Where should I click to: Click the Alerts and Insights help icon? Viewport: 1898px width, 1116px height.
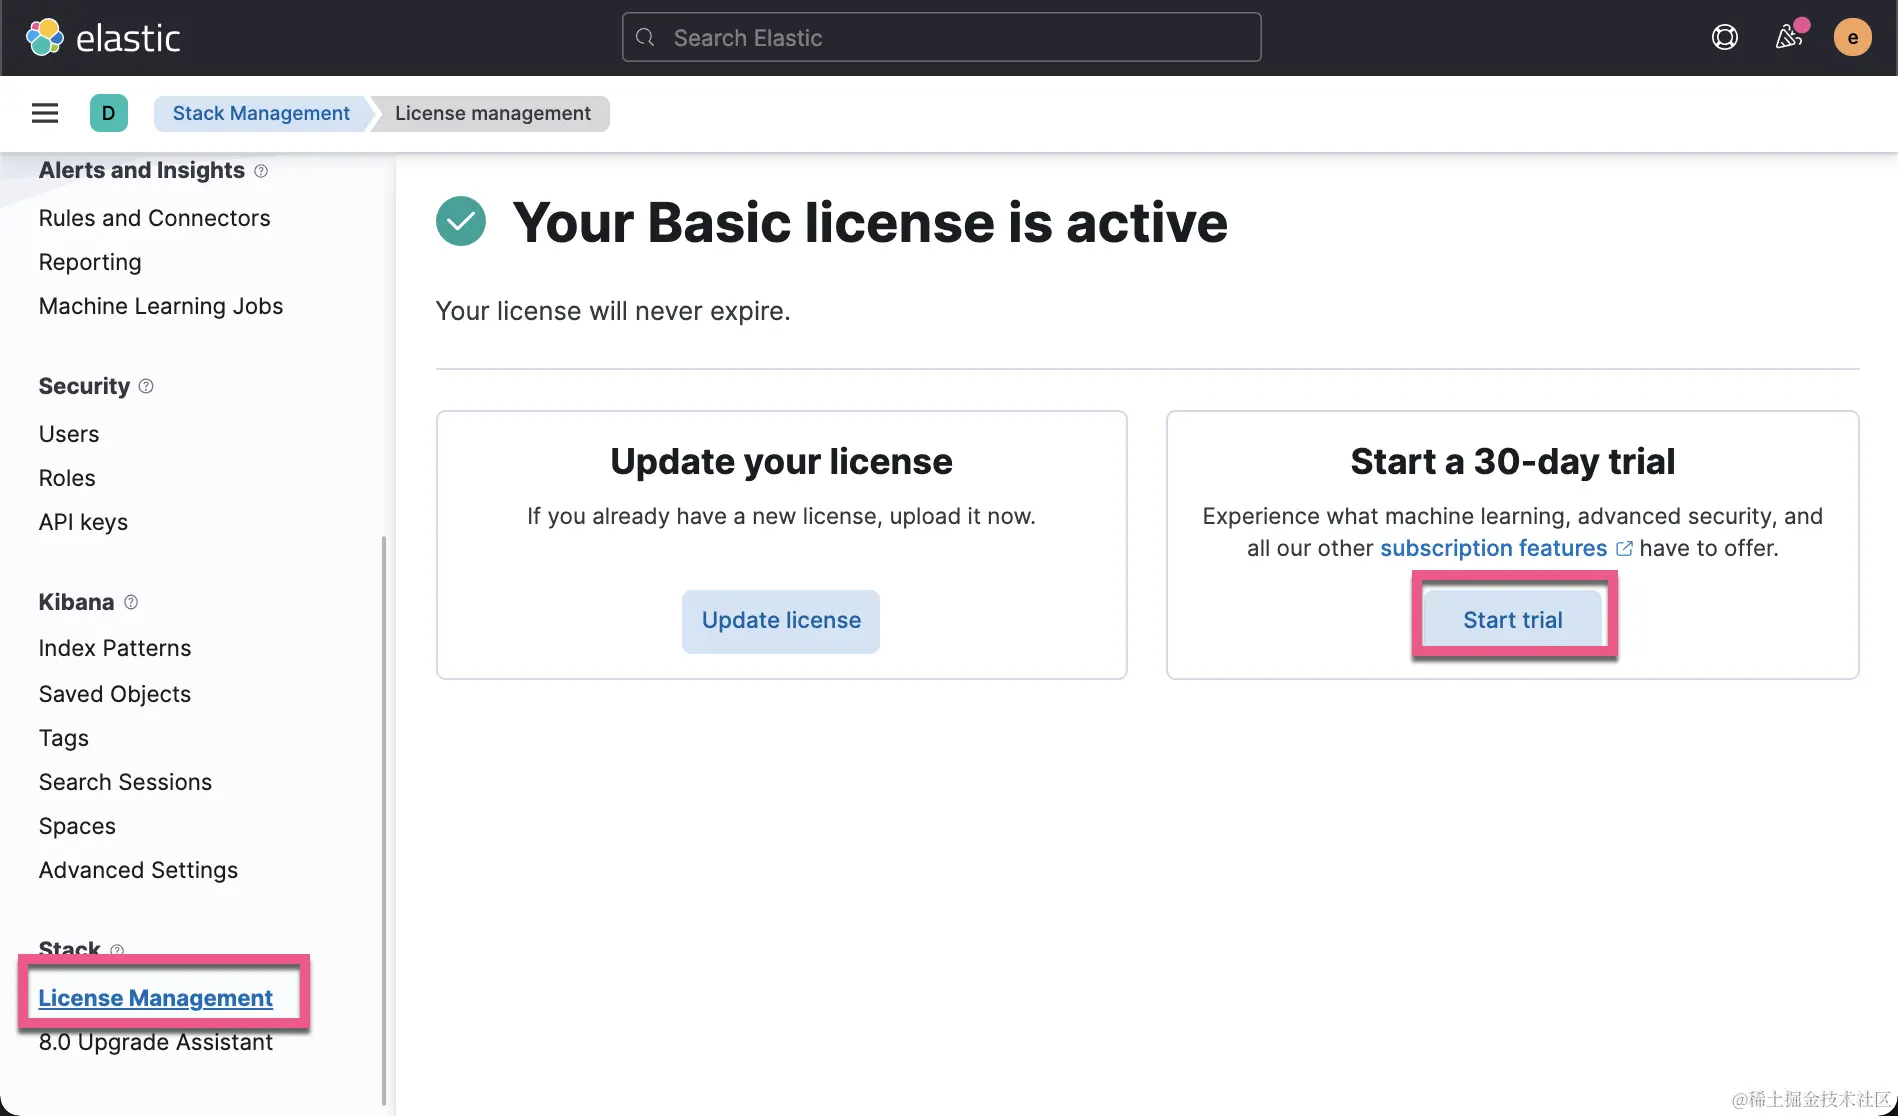tap(261, 171)
